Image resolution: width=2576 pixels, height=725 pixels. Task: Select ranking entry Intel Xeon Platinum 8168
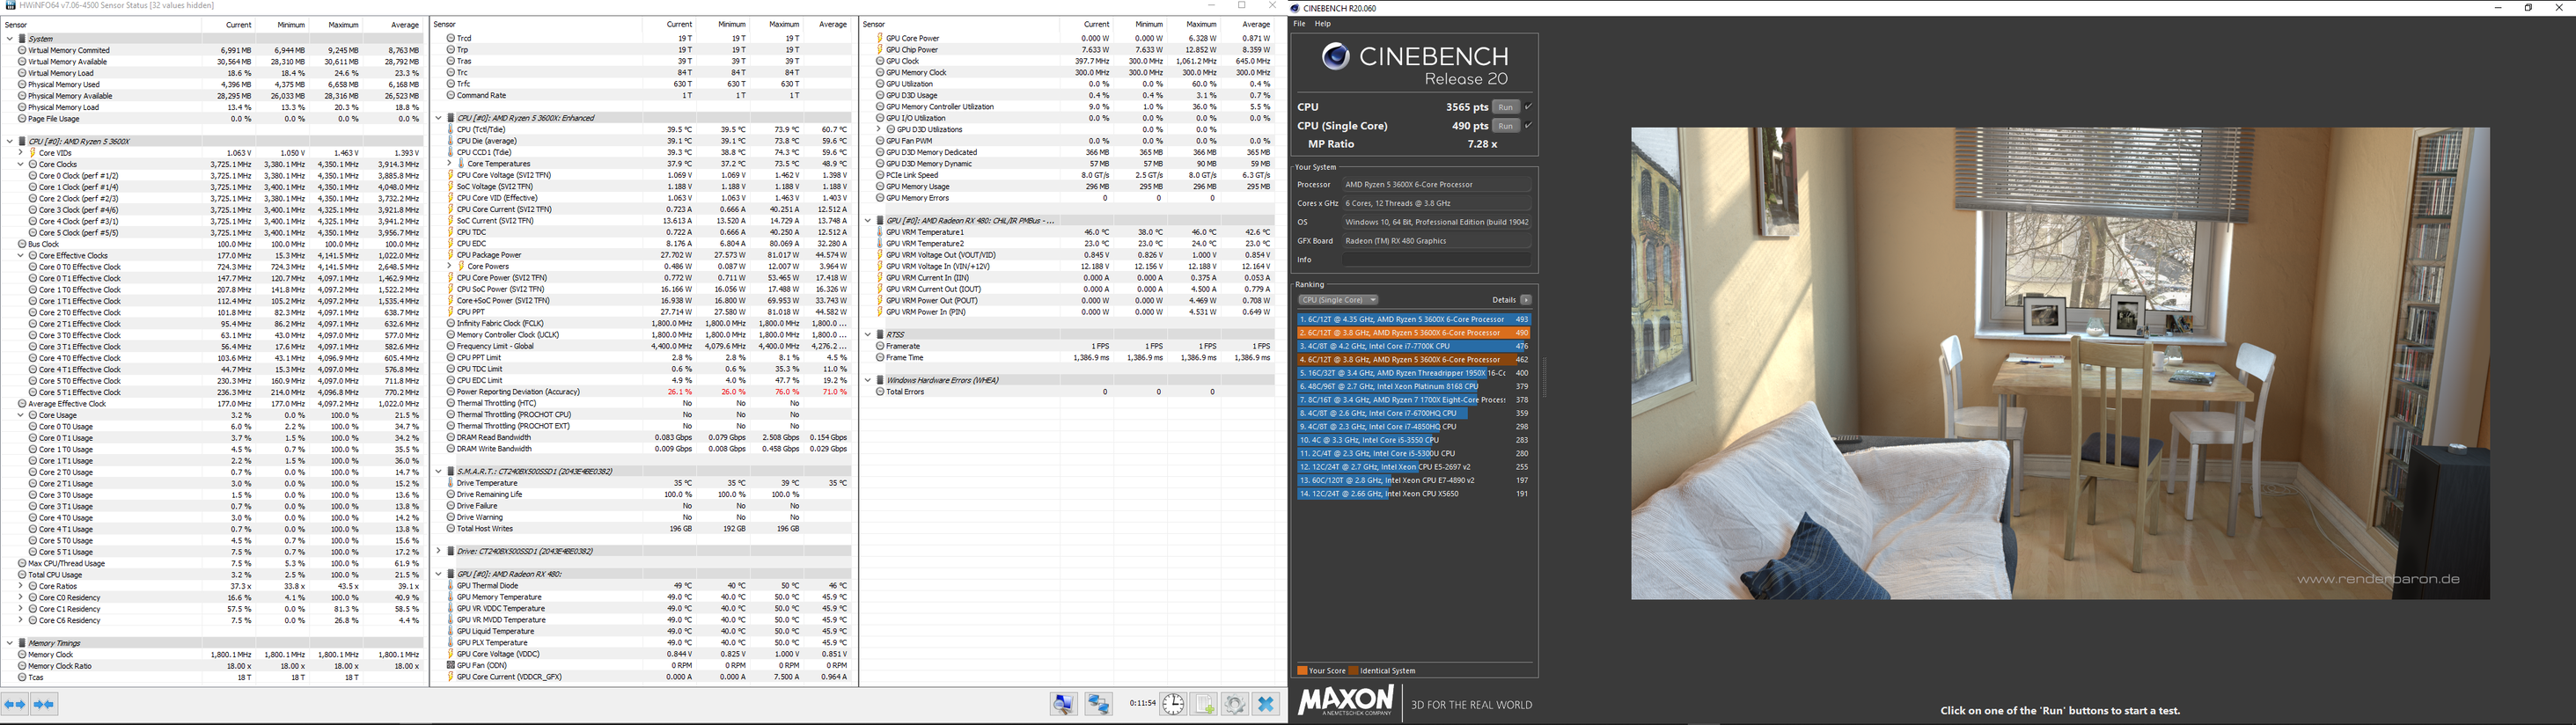pyautogui.click(x=1414, y=386)
